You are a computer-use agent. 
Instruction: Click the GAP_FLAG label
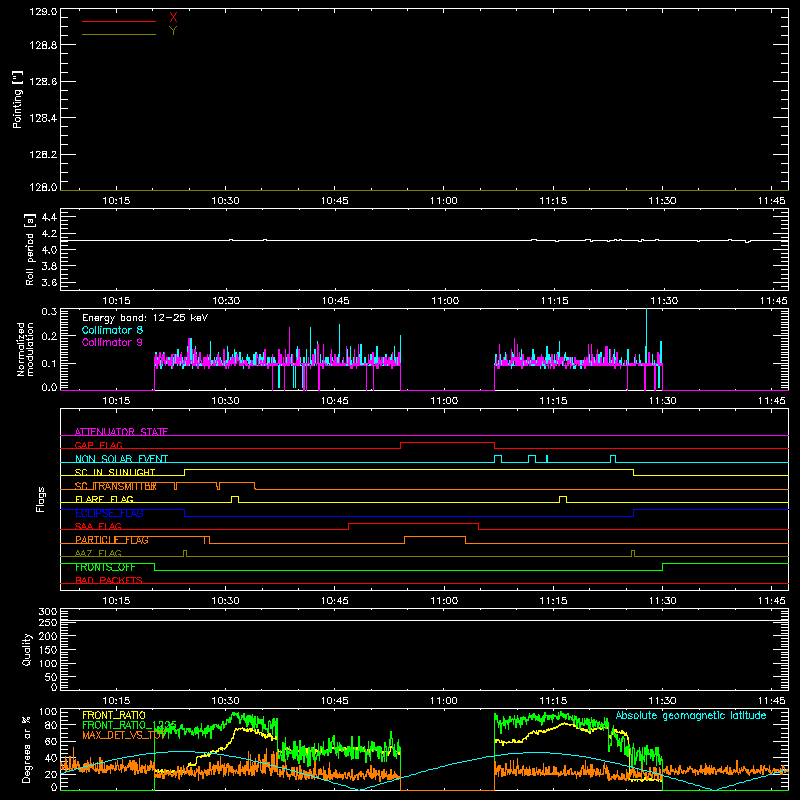point(98,445)
